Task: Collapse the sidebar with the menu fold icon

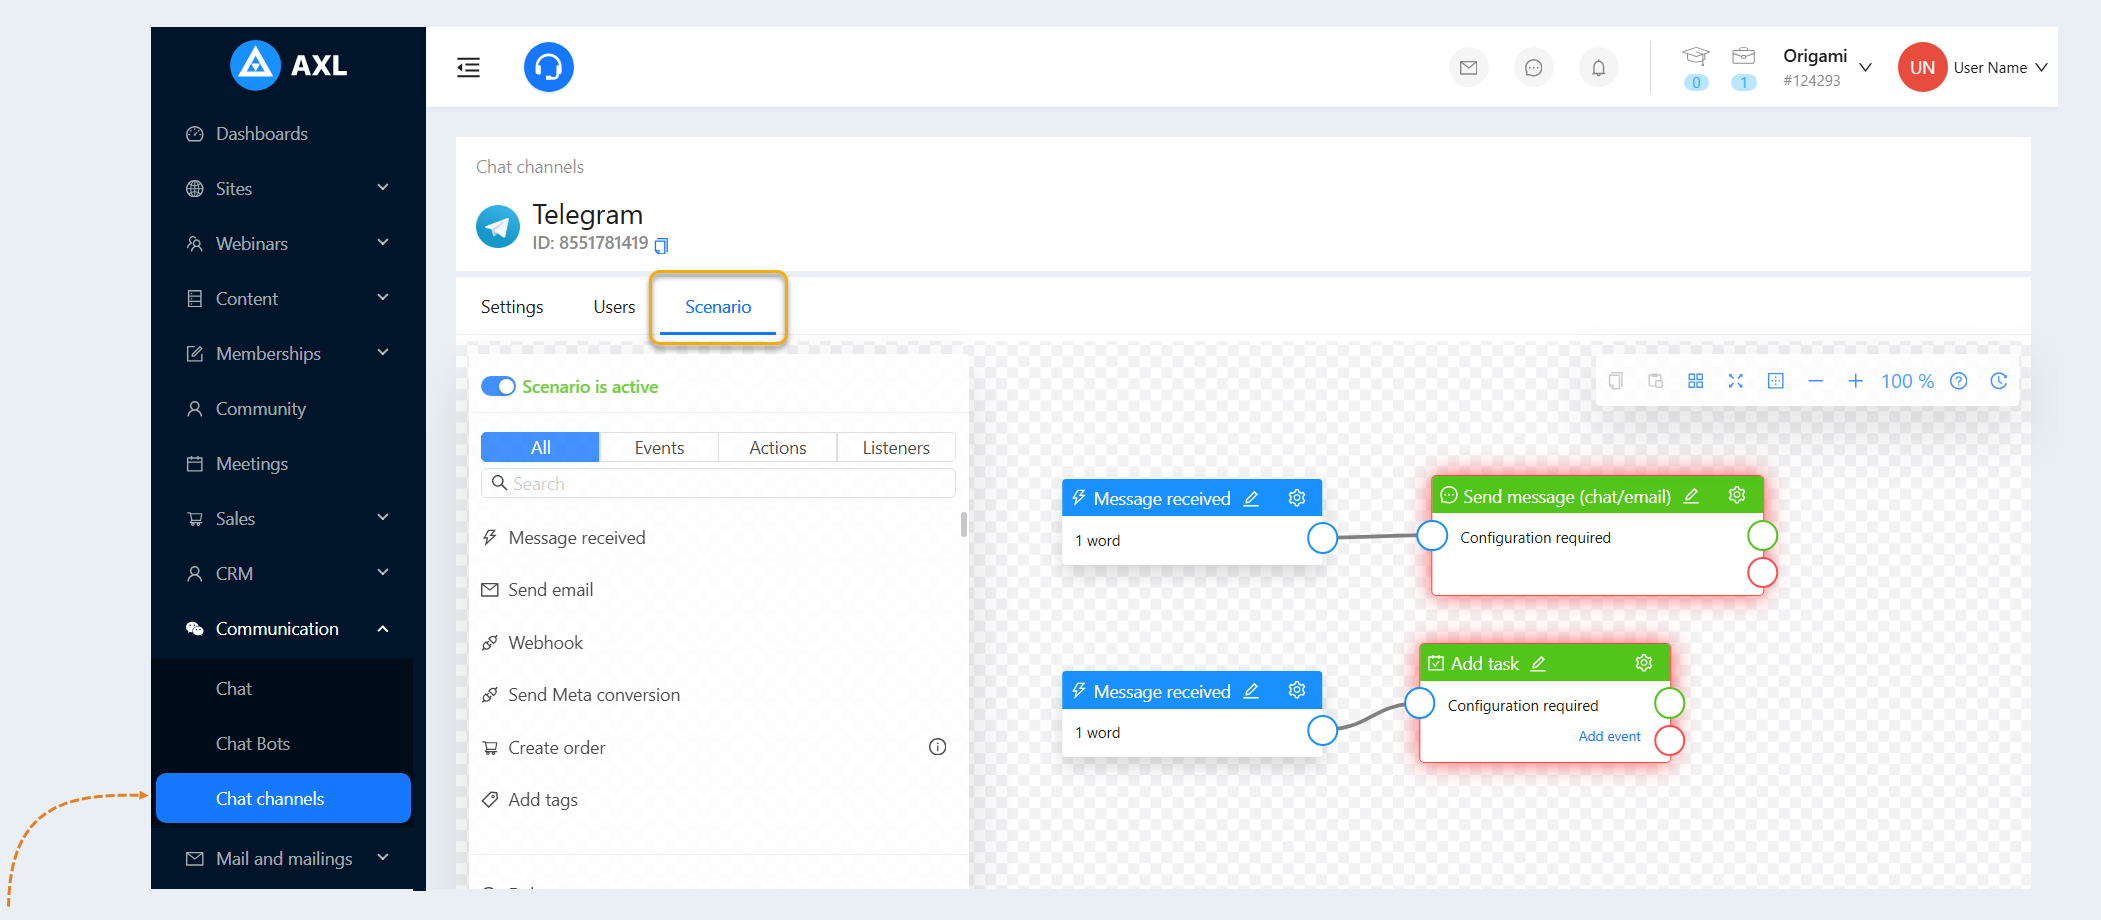Action: 468,67
